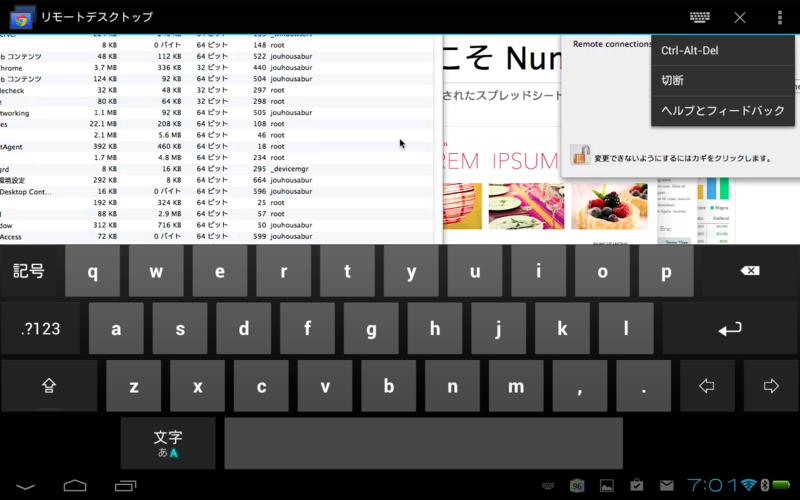Screen dimensions: 800x500
Task: Open the picture notification icon in system bar
Action: 607,485
